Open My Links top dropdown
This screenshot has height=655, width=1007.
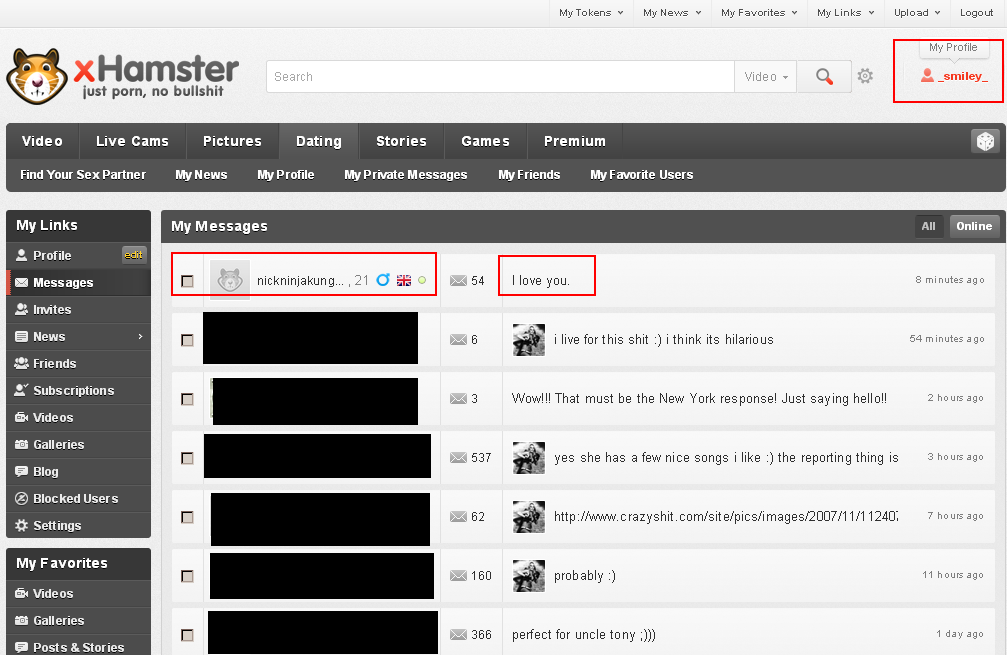pos(846,13)
